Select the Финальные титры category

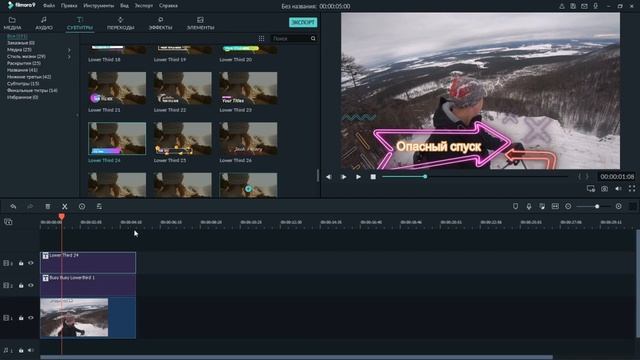point(32,91)
